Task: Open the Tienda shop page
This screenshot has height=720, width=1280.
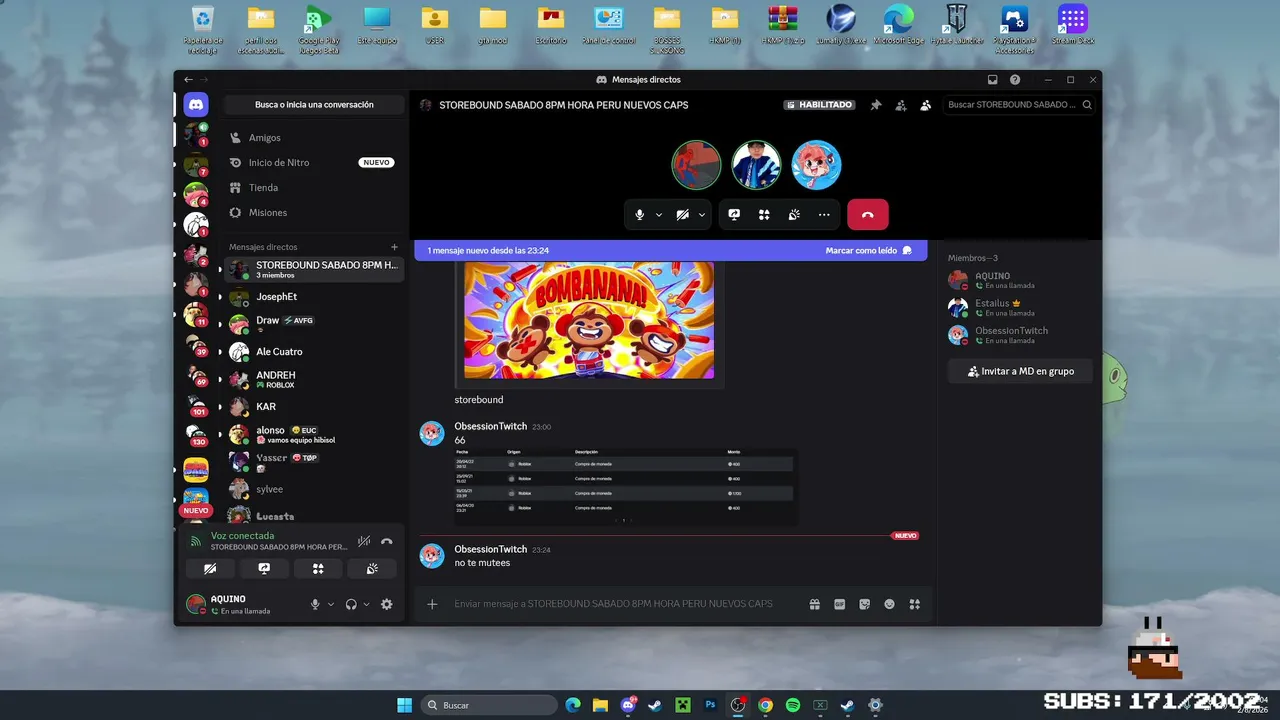Action: (x=314, y=188)
